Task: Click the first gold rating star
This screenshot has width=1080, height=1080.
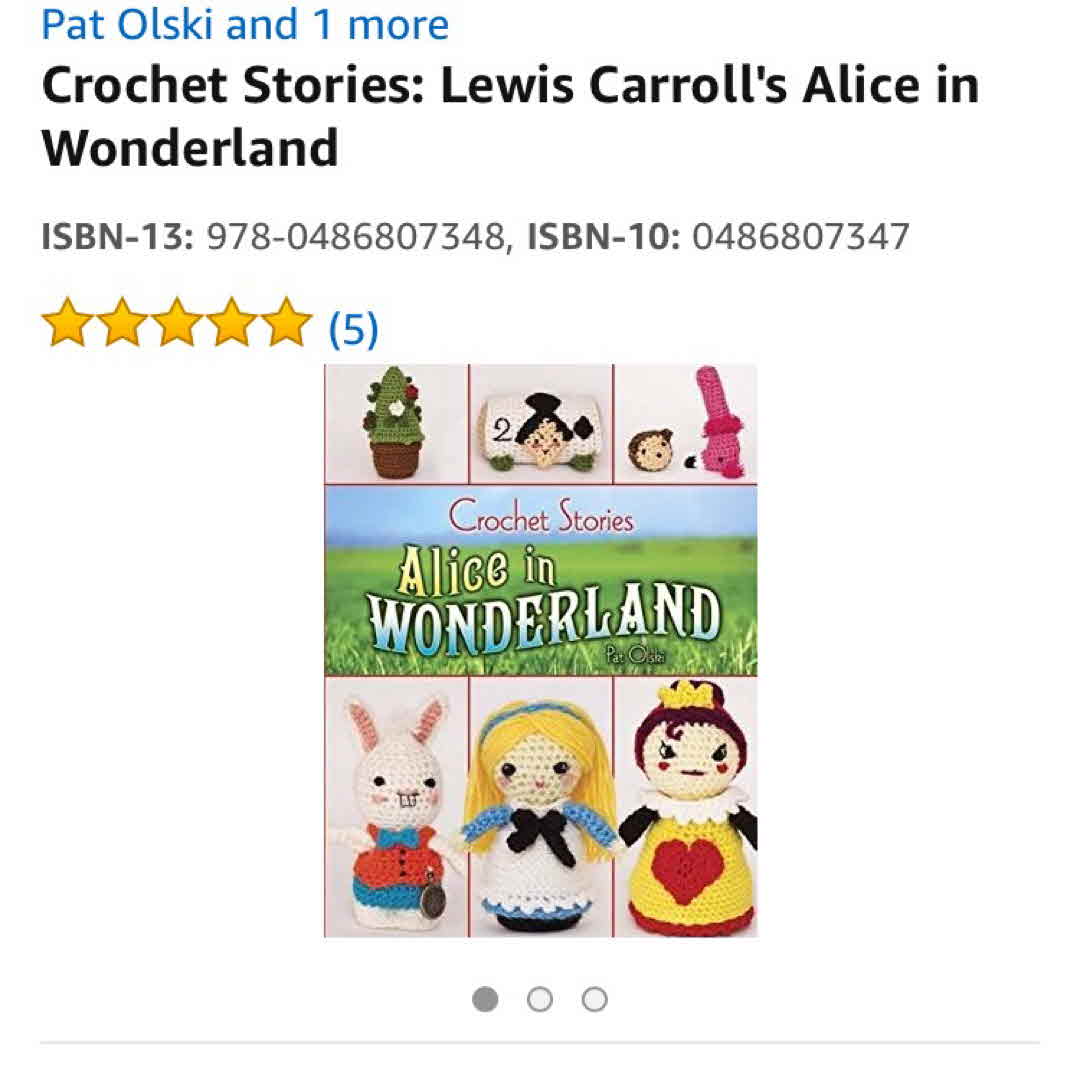Action: pyautogui.click(x=67, y=323)
